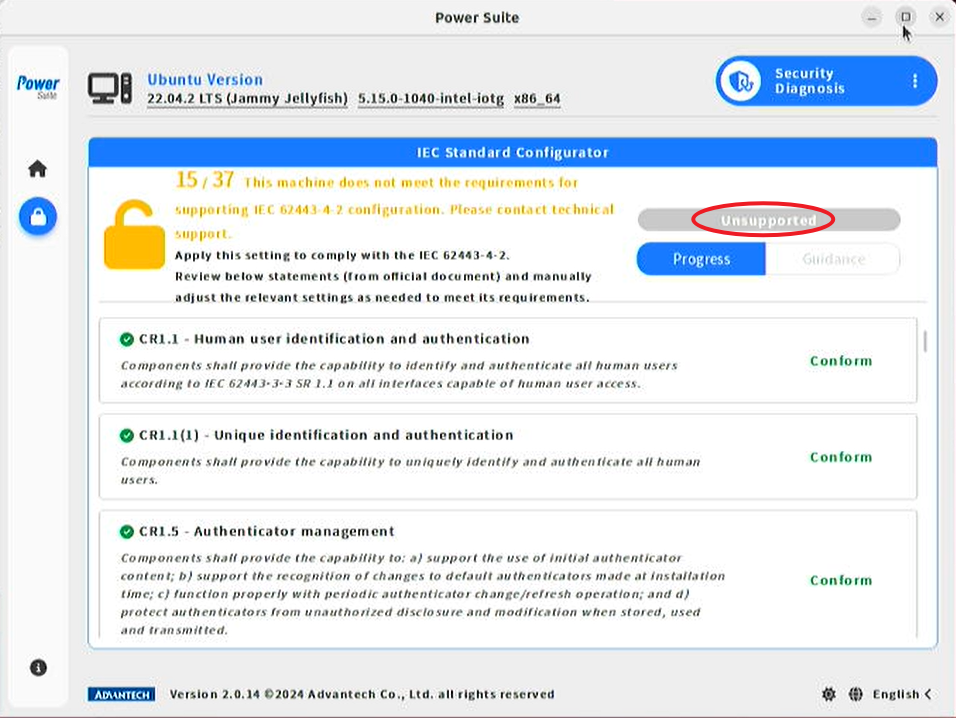Click the green check next to CR1.1
Viewport: 956px width, 718px height.
click(127, 338)
